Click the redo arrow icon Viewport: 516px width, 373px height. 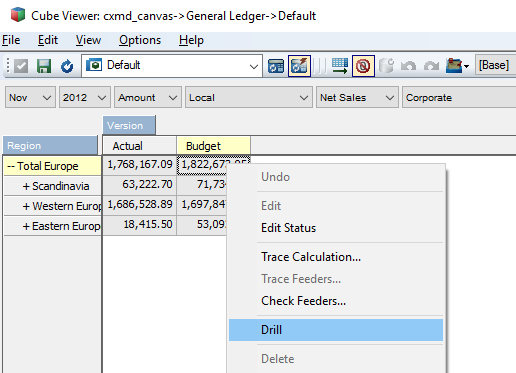(x=431, y=66)
